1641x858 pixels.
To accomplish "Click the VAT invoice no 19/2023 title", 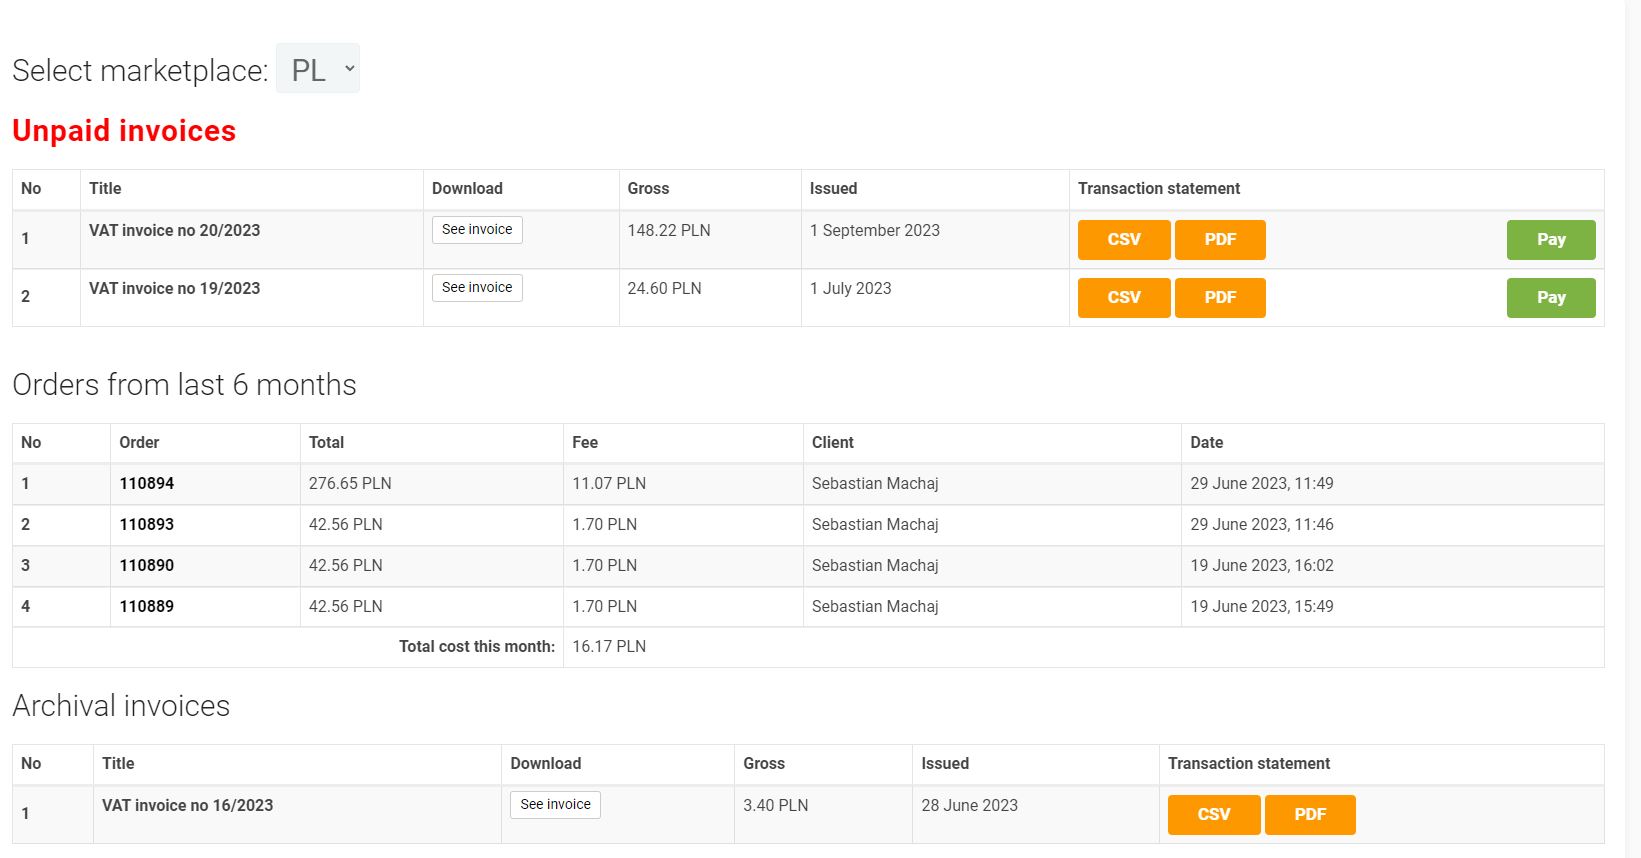I will point(174,289).
